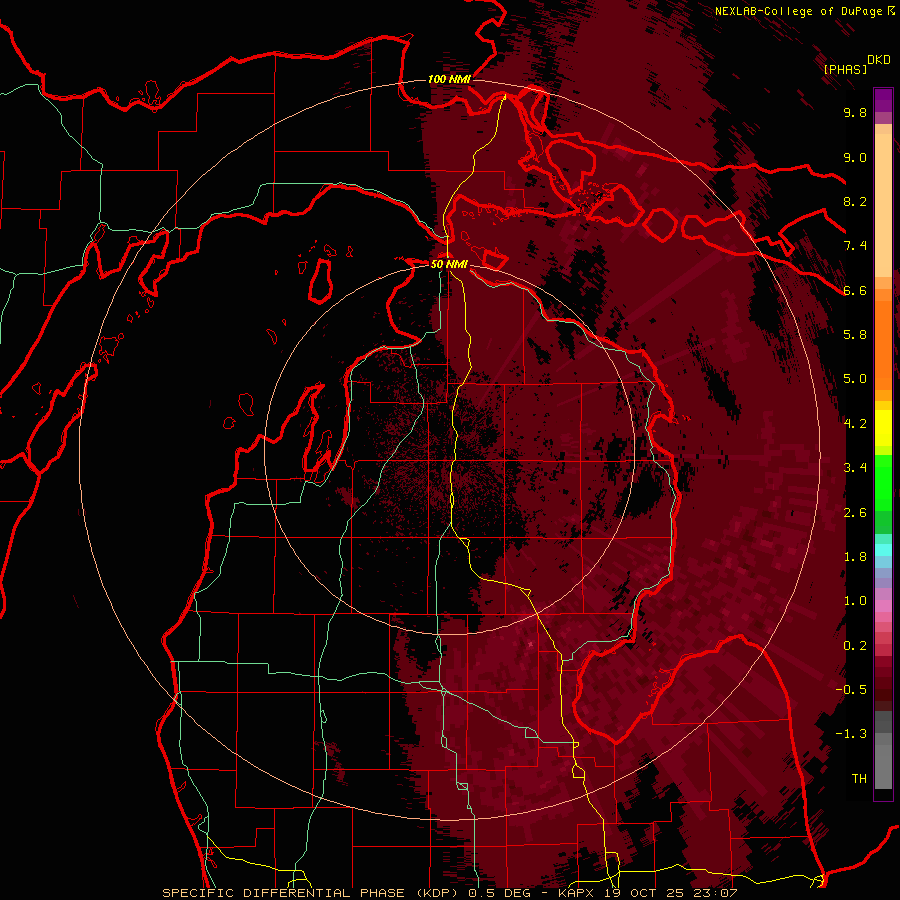The image size is (900, 900).
Task: Click the KAPX radar site identifier
Action: pyautogui.click(x=577, y=893)
